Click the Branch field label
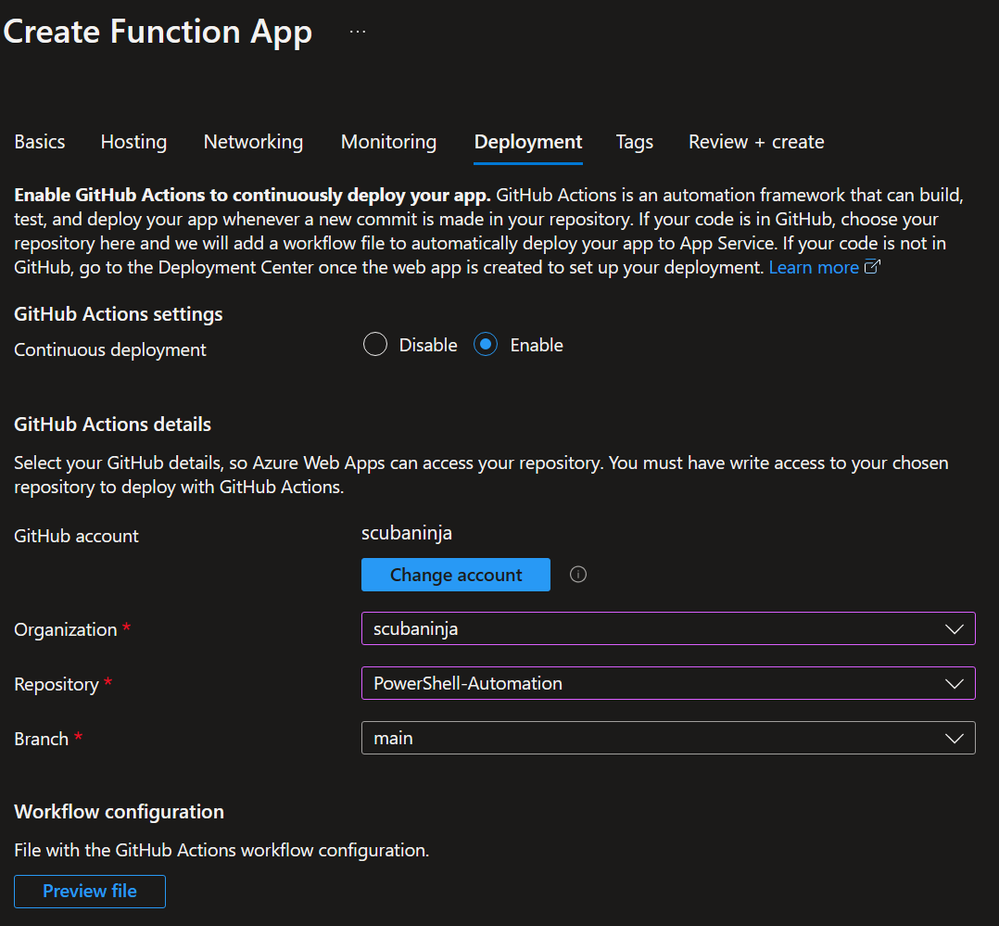 coord(41,739)
